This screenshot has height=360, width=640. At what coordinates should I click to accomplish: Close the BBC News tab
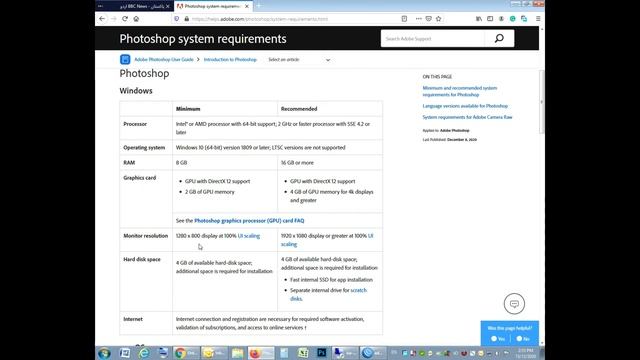click(x=168, y=6)
